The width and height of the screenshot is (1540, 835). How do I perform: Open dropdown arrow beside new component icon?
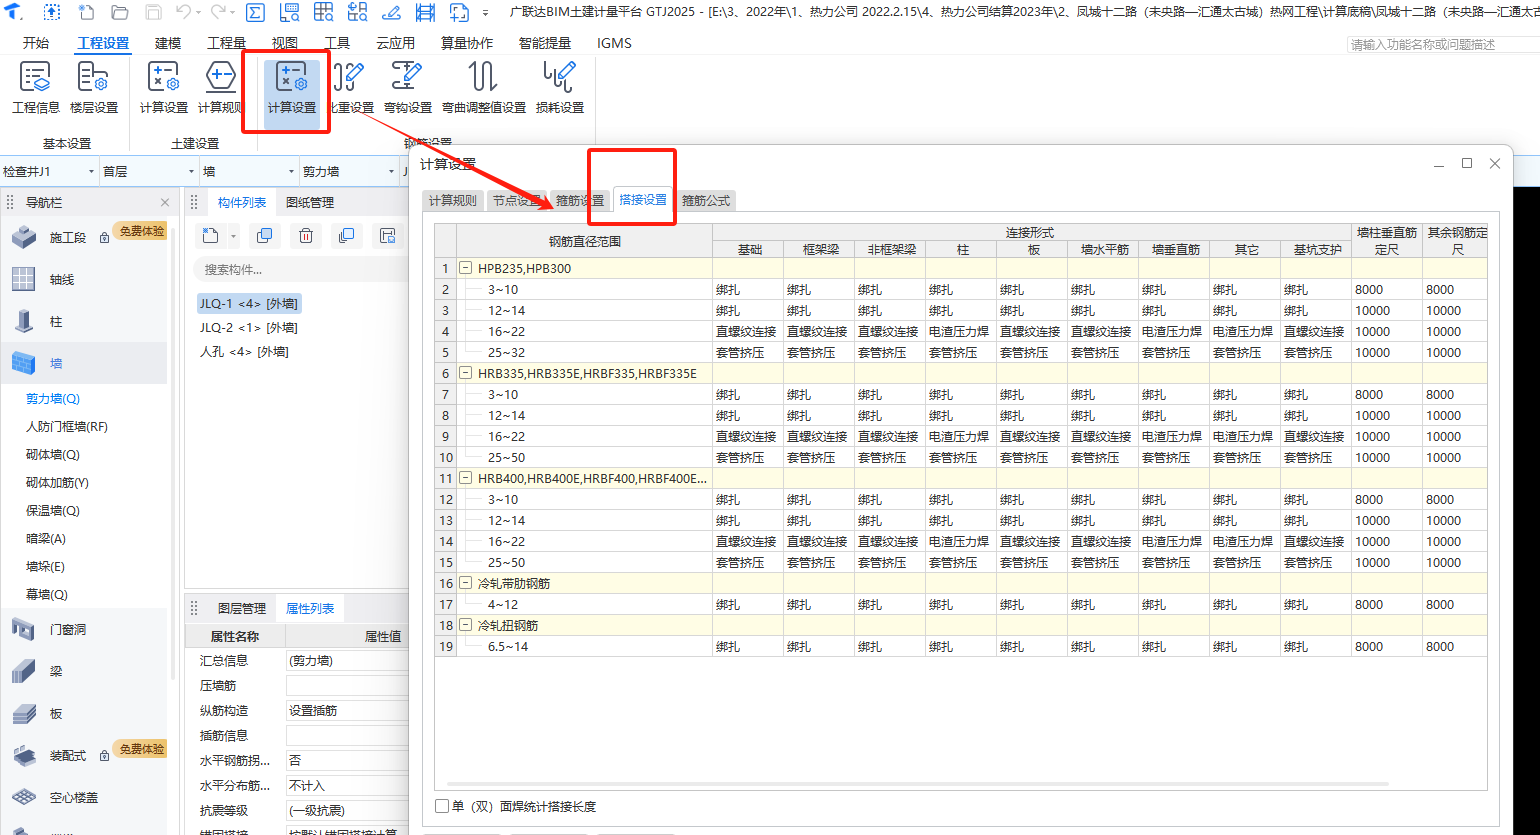coord(233,236)
